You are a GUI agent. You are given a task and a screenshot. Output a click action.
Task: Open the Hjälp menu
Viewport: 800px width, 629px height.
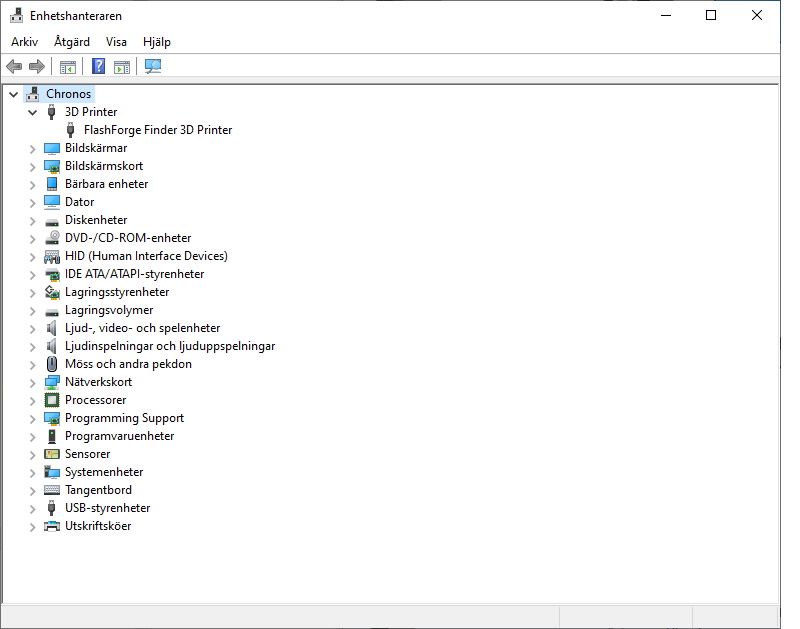[x=157, y=42]
